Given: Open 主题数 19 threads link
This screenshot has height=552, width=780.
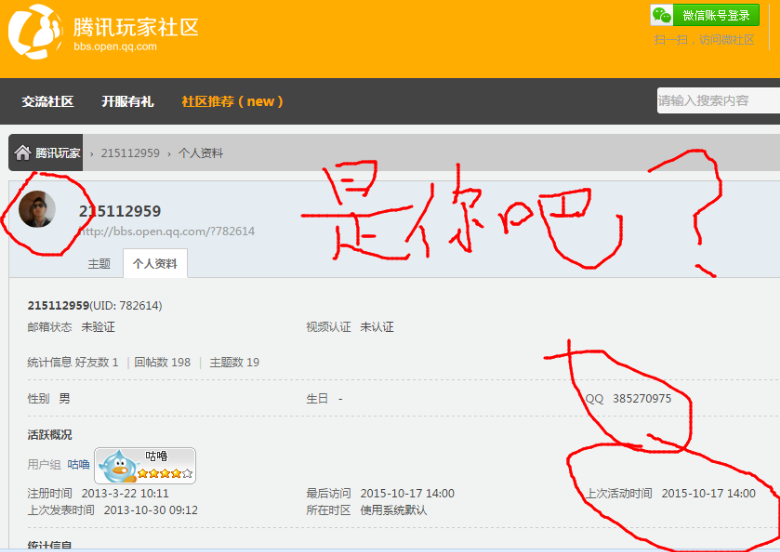Looking at the screenshot, I should [234, 363].
